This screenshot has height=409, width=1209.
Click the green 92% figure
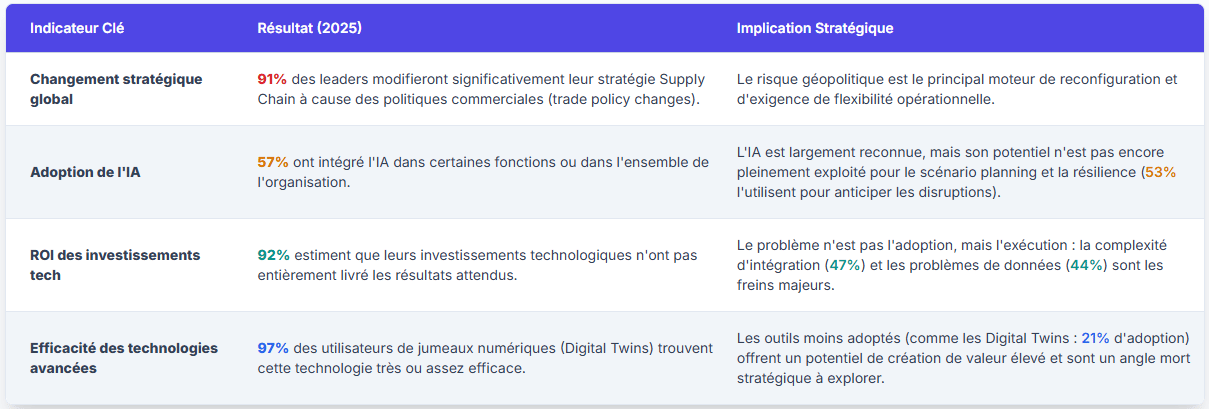click(273, 255)
